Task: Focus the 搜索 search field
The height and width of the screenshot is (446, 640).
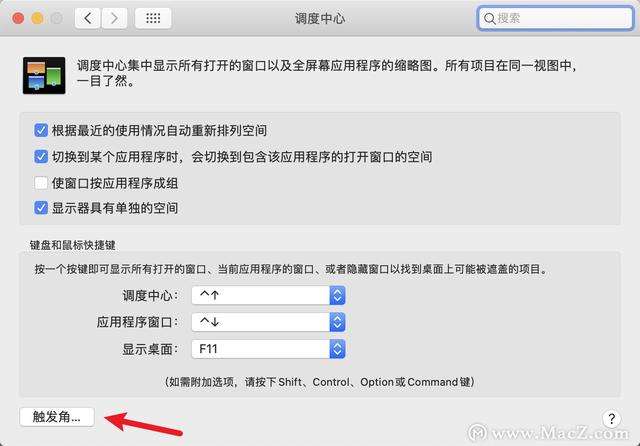Action: tap(555, 18)
